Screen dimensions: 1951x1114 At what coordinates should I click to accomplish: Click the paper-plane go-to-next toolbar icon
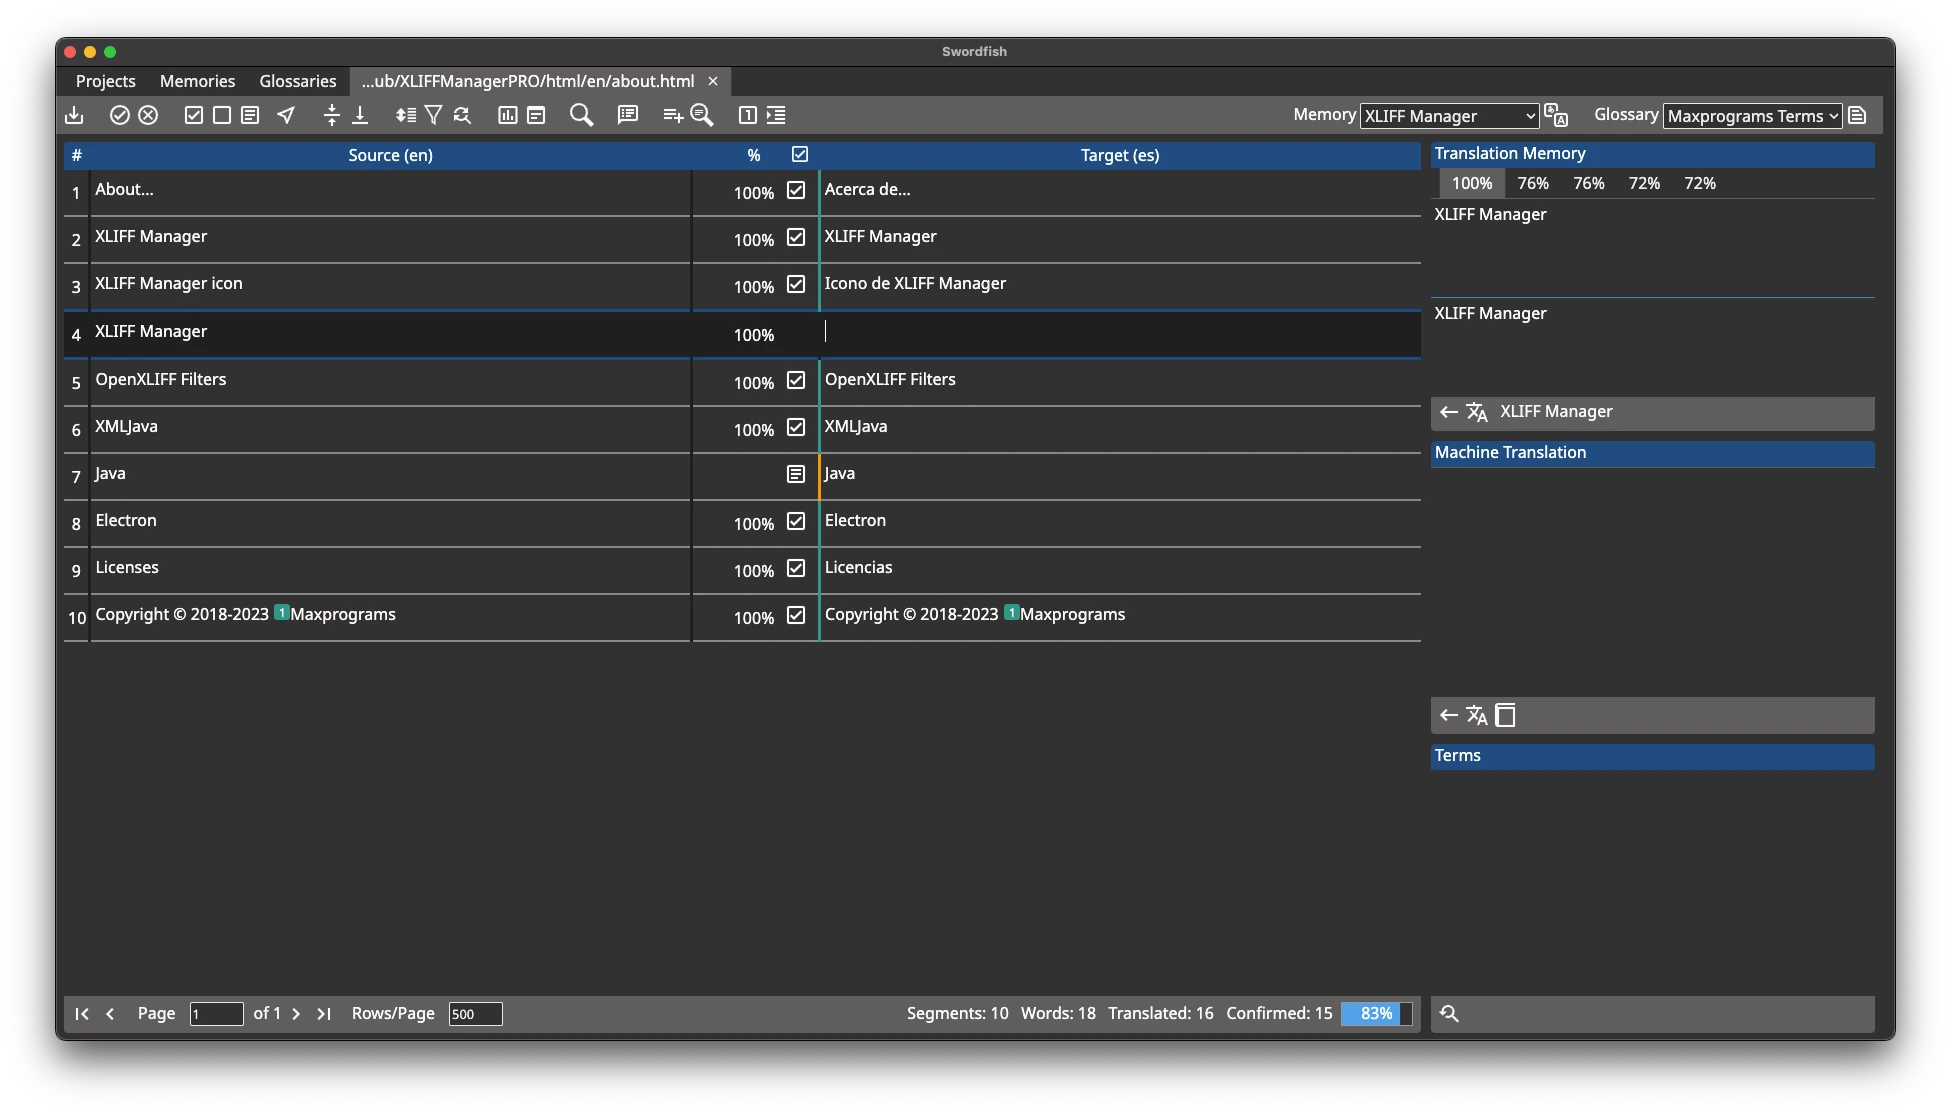click(286, 115)
